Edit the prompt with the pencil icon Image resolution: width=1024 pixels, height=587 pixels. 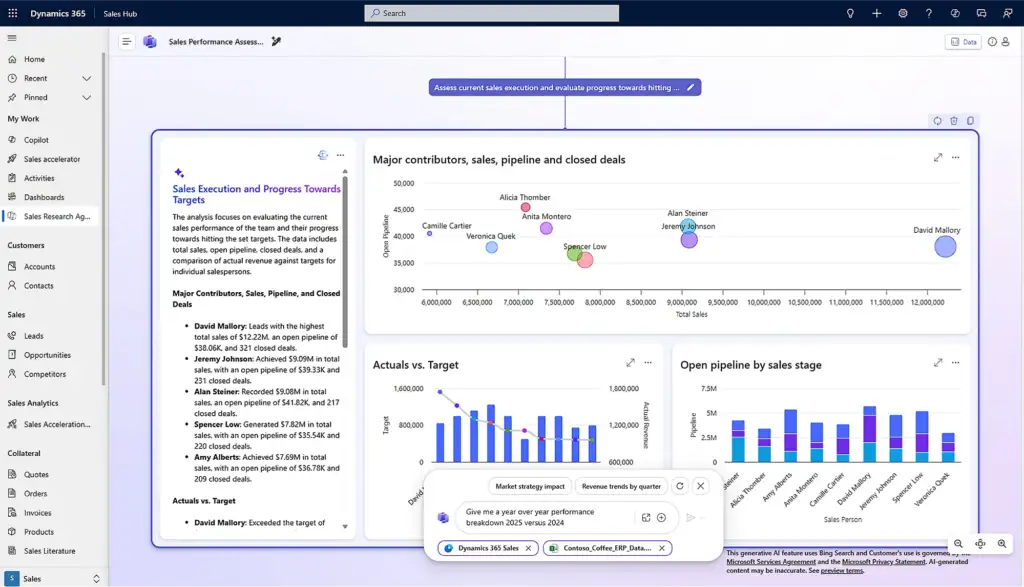[x=689, y=87]
